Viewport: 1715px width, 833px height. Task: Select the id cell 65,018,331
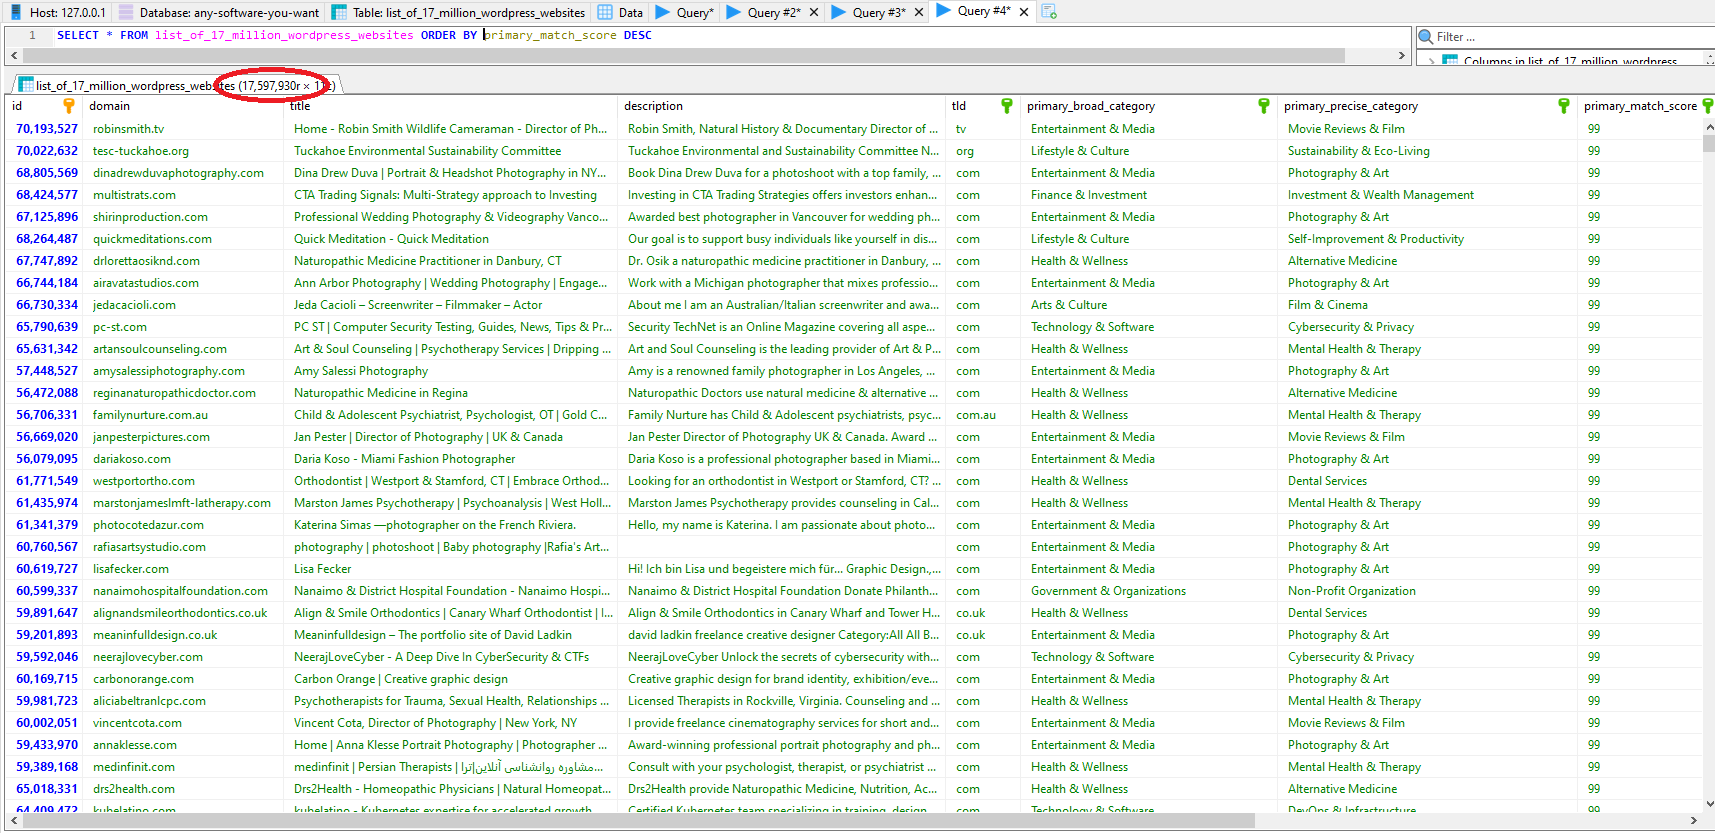coord(47,789)
